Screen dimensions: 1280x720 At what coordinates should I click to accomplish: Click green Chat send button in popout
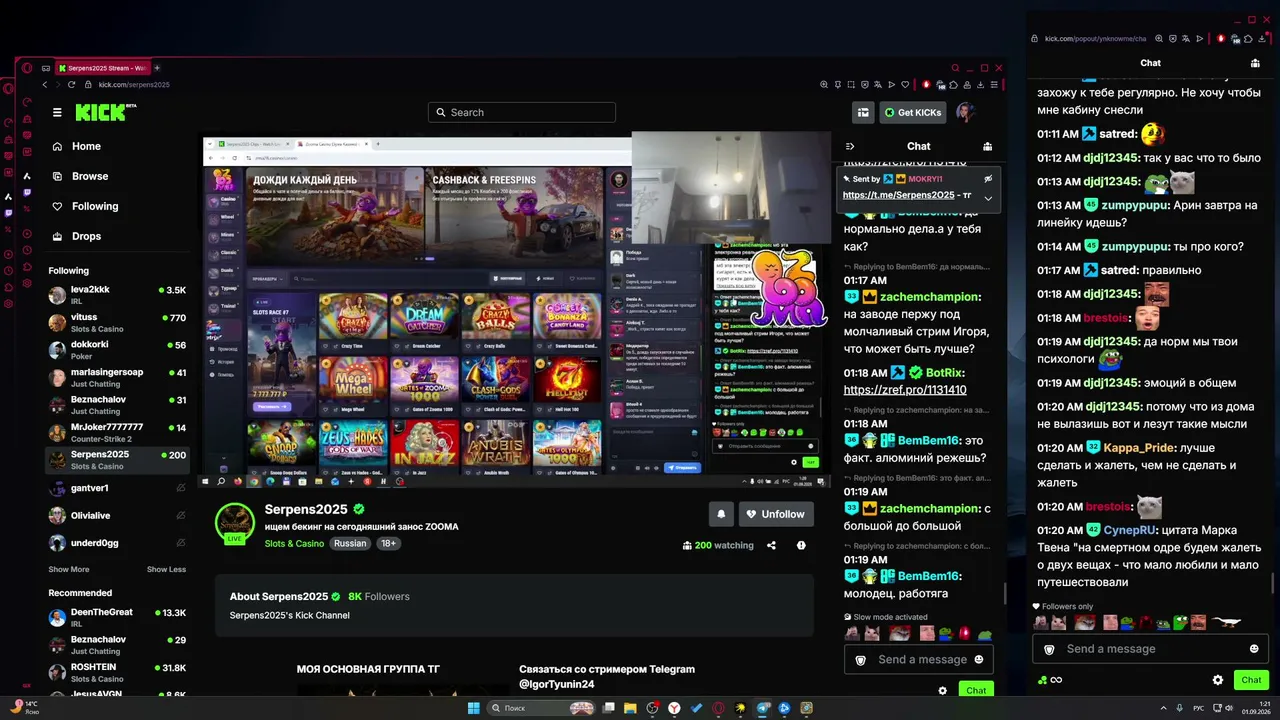point(1252,680)
